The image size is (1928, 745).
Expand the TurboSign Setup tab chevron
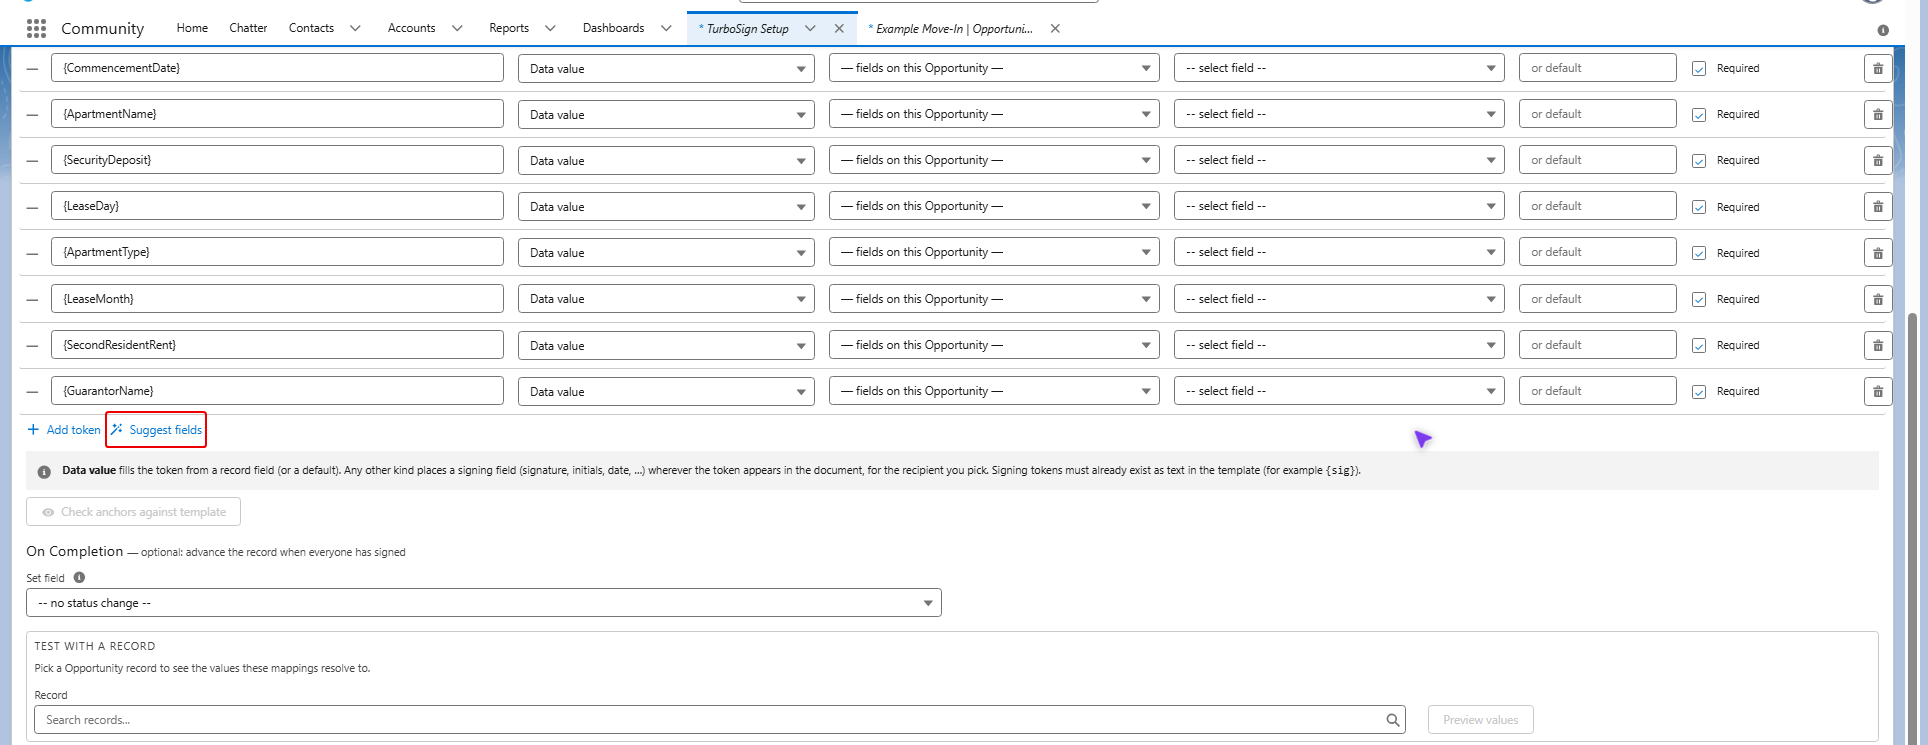coord(810,28)
